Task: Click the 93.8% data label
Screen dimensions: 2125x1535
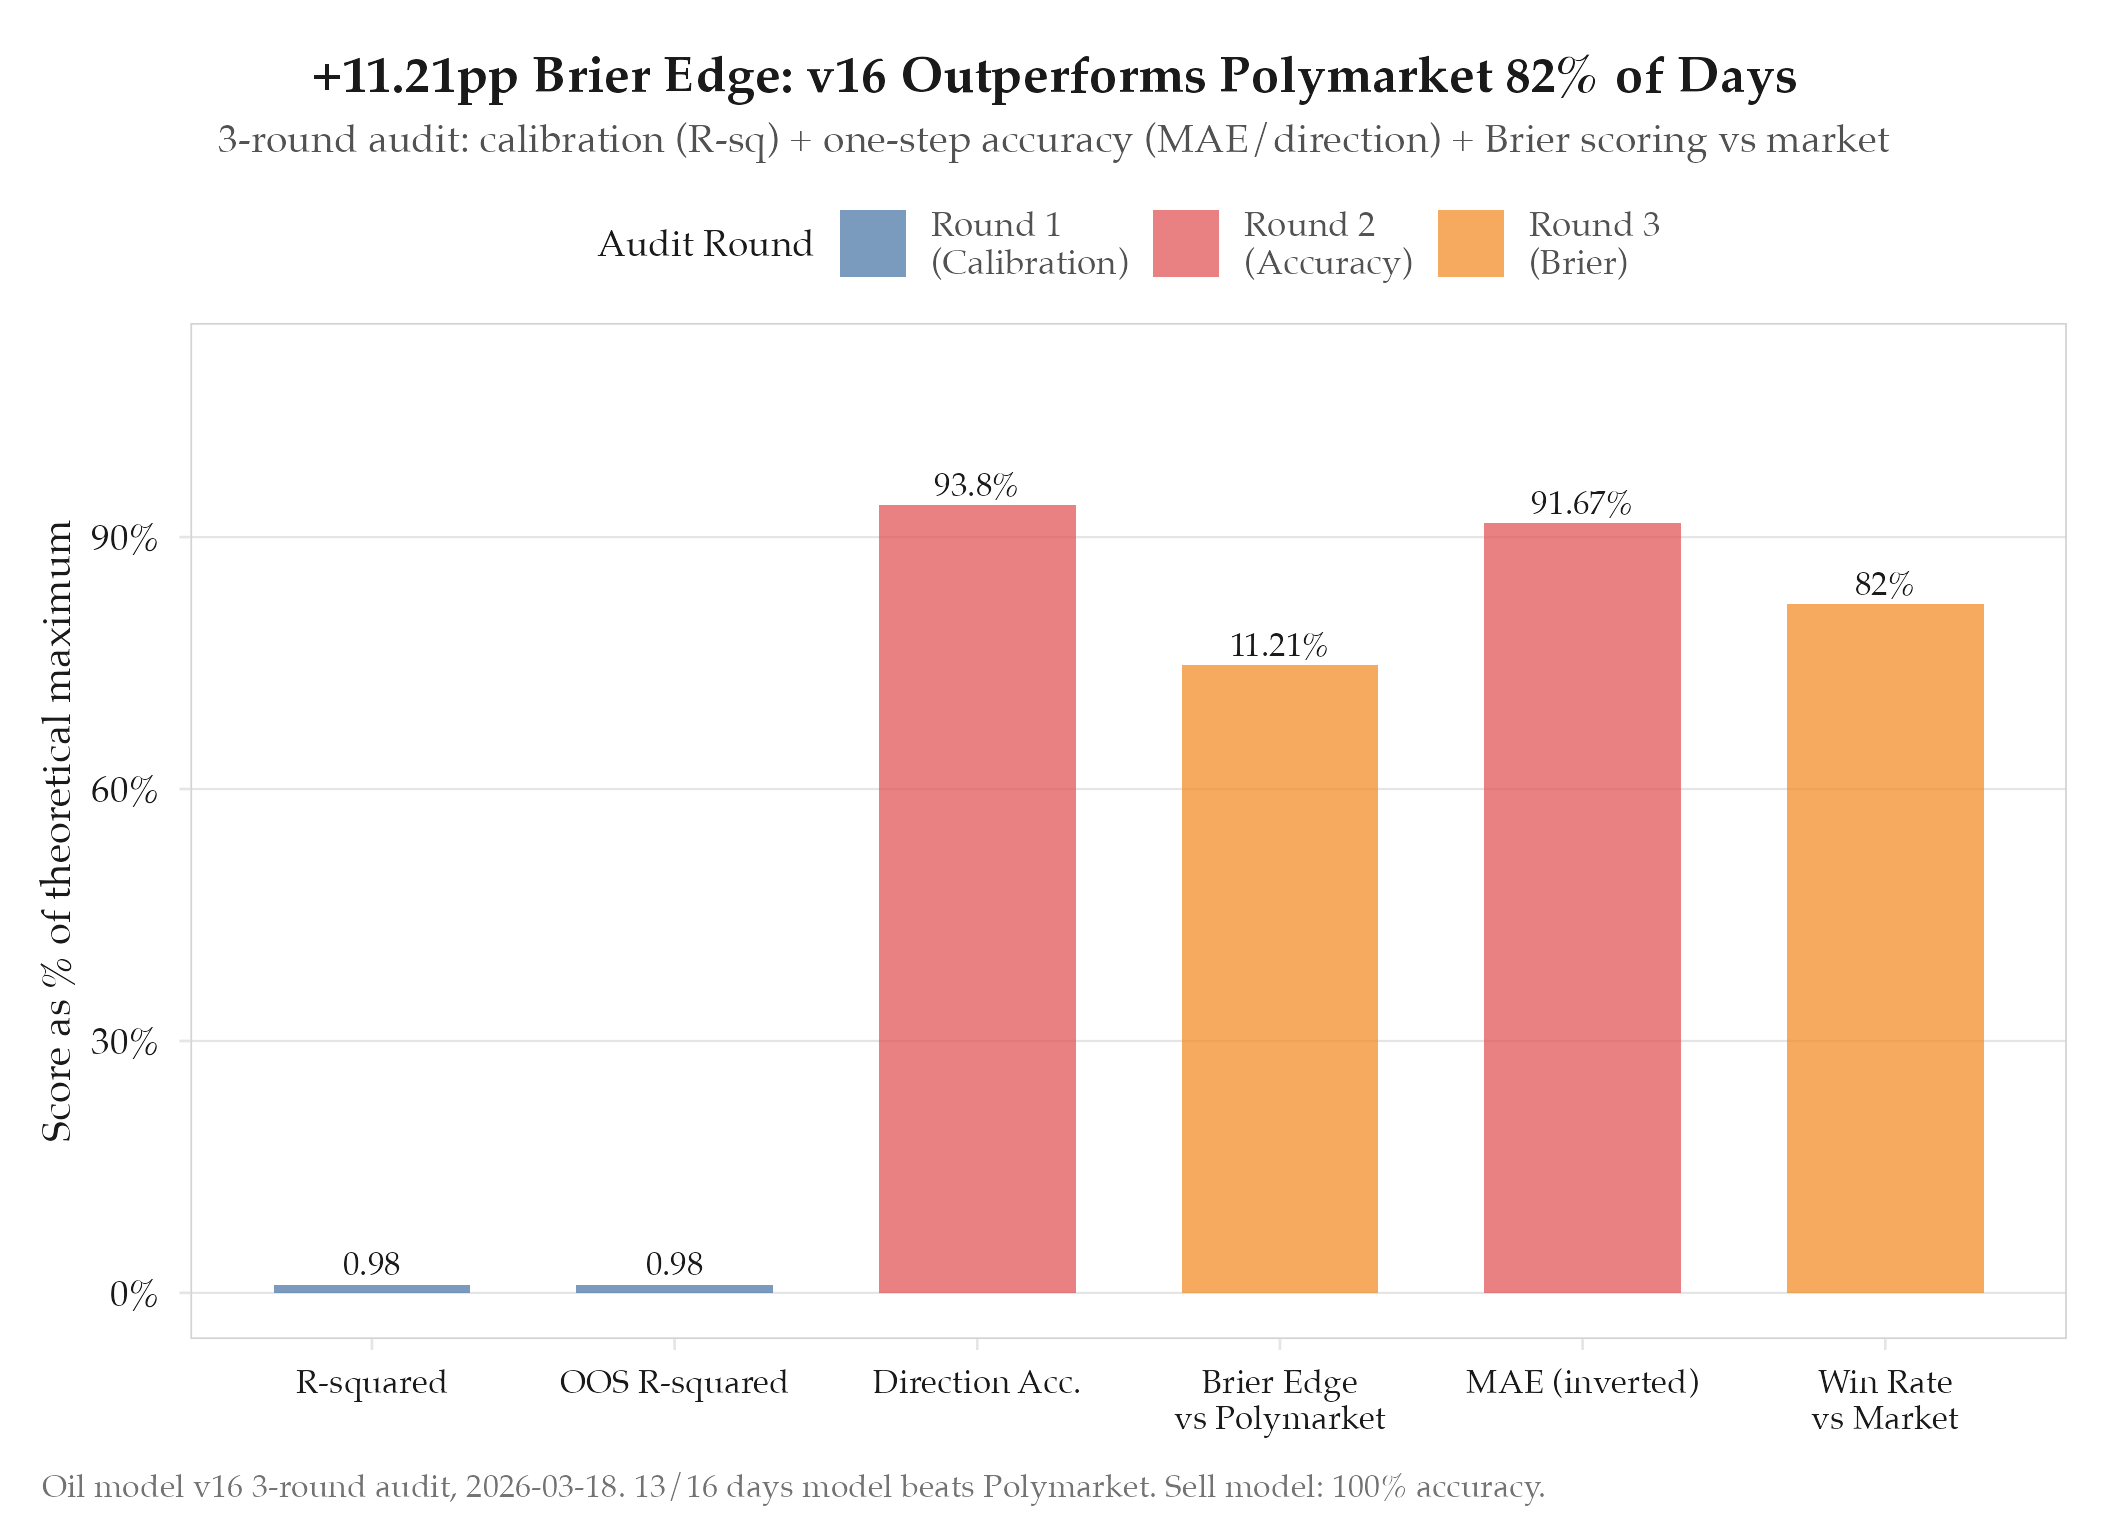Action: [x=975, y=486]
